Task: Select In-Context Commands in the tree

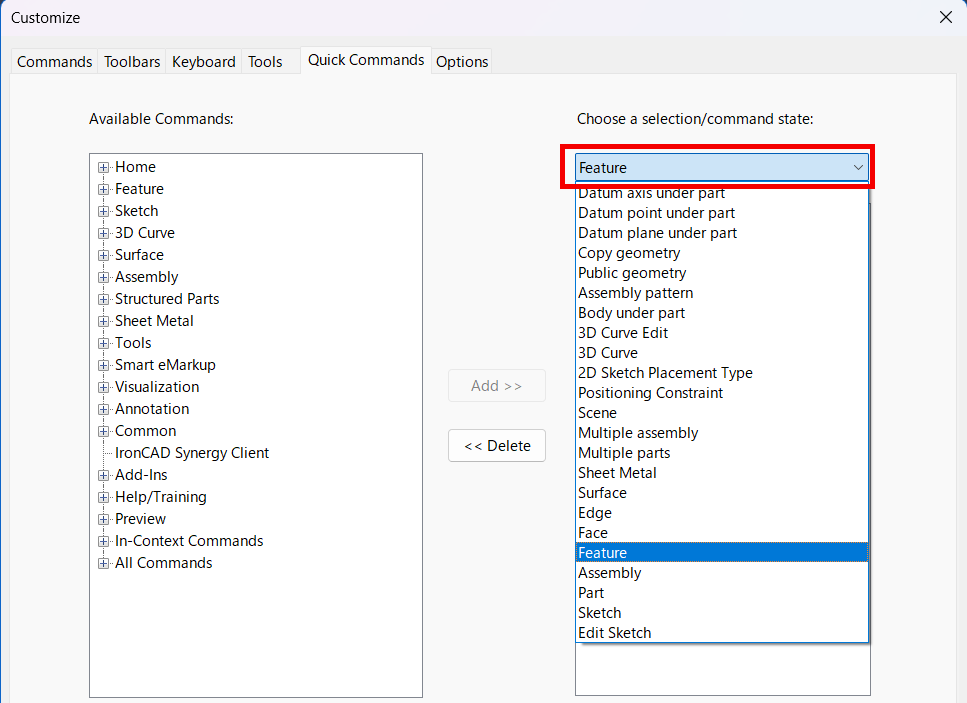Action: (189, 541)
